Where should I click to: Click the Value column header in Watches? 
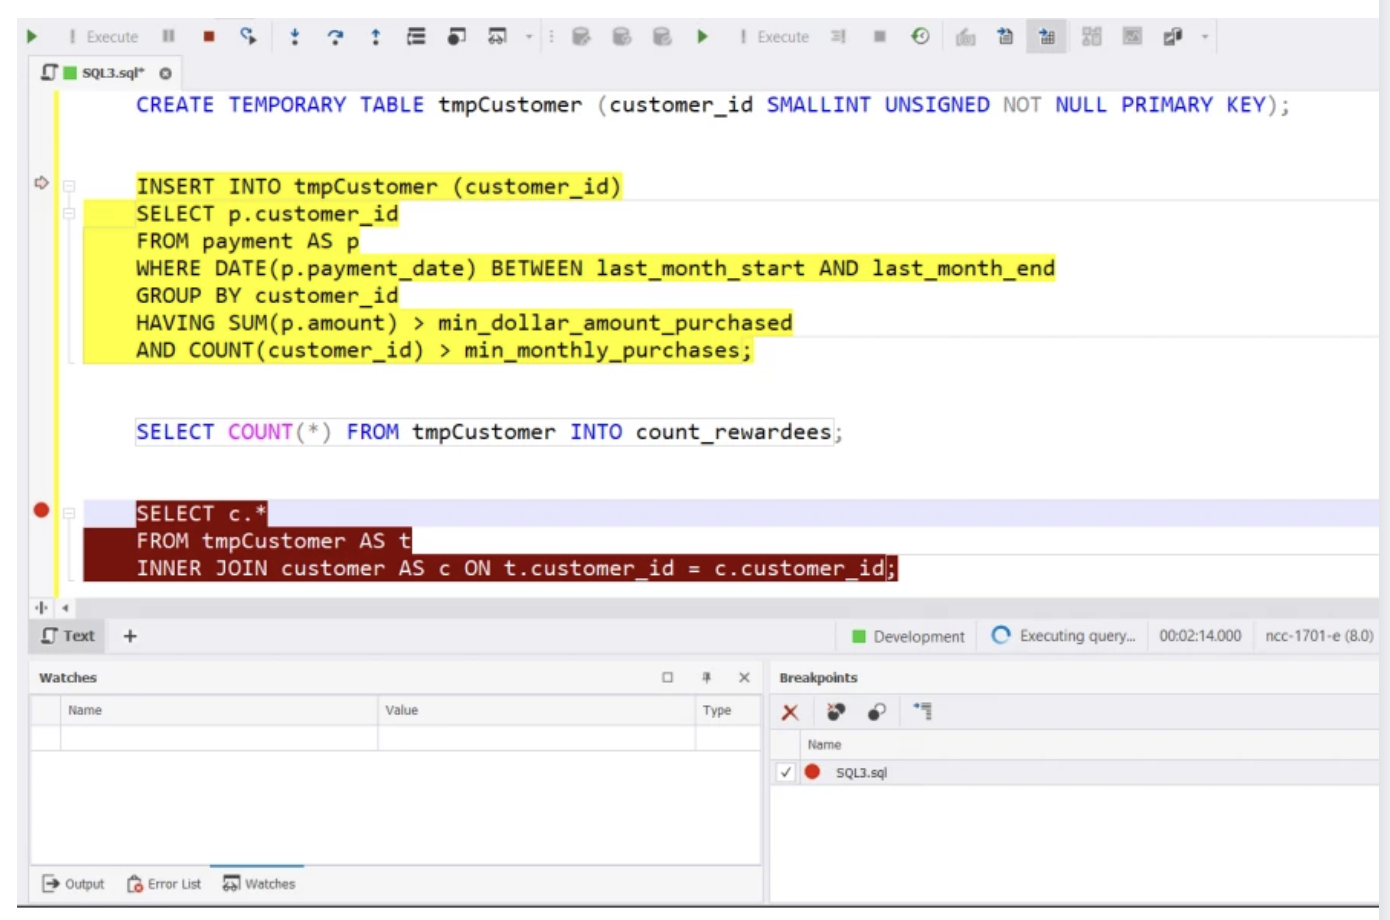(x=536, y=710)
